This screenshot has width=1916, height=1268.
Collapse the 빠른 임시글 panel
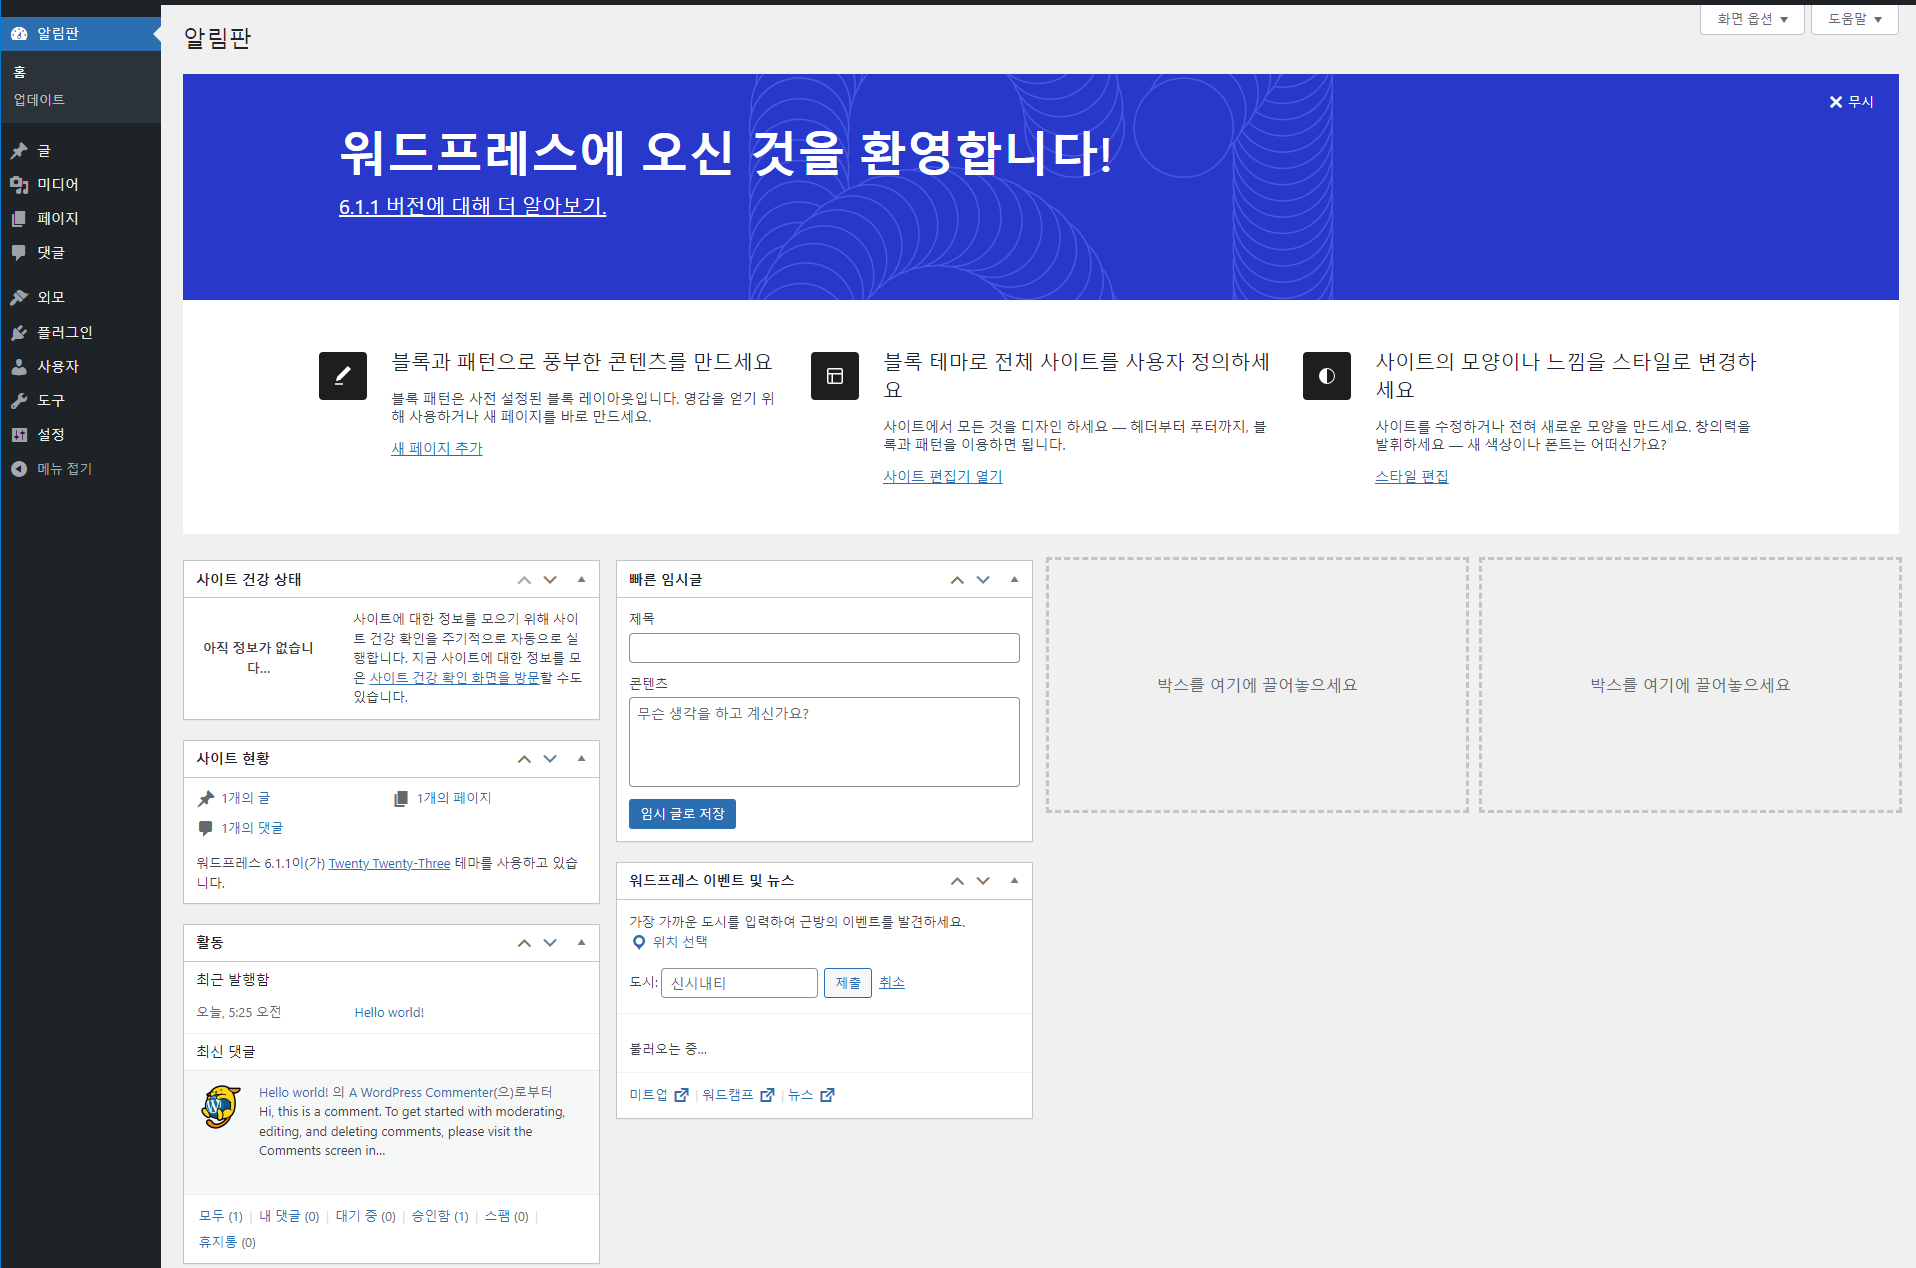(1014, 580)
